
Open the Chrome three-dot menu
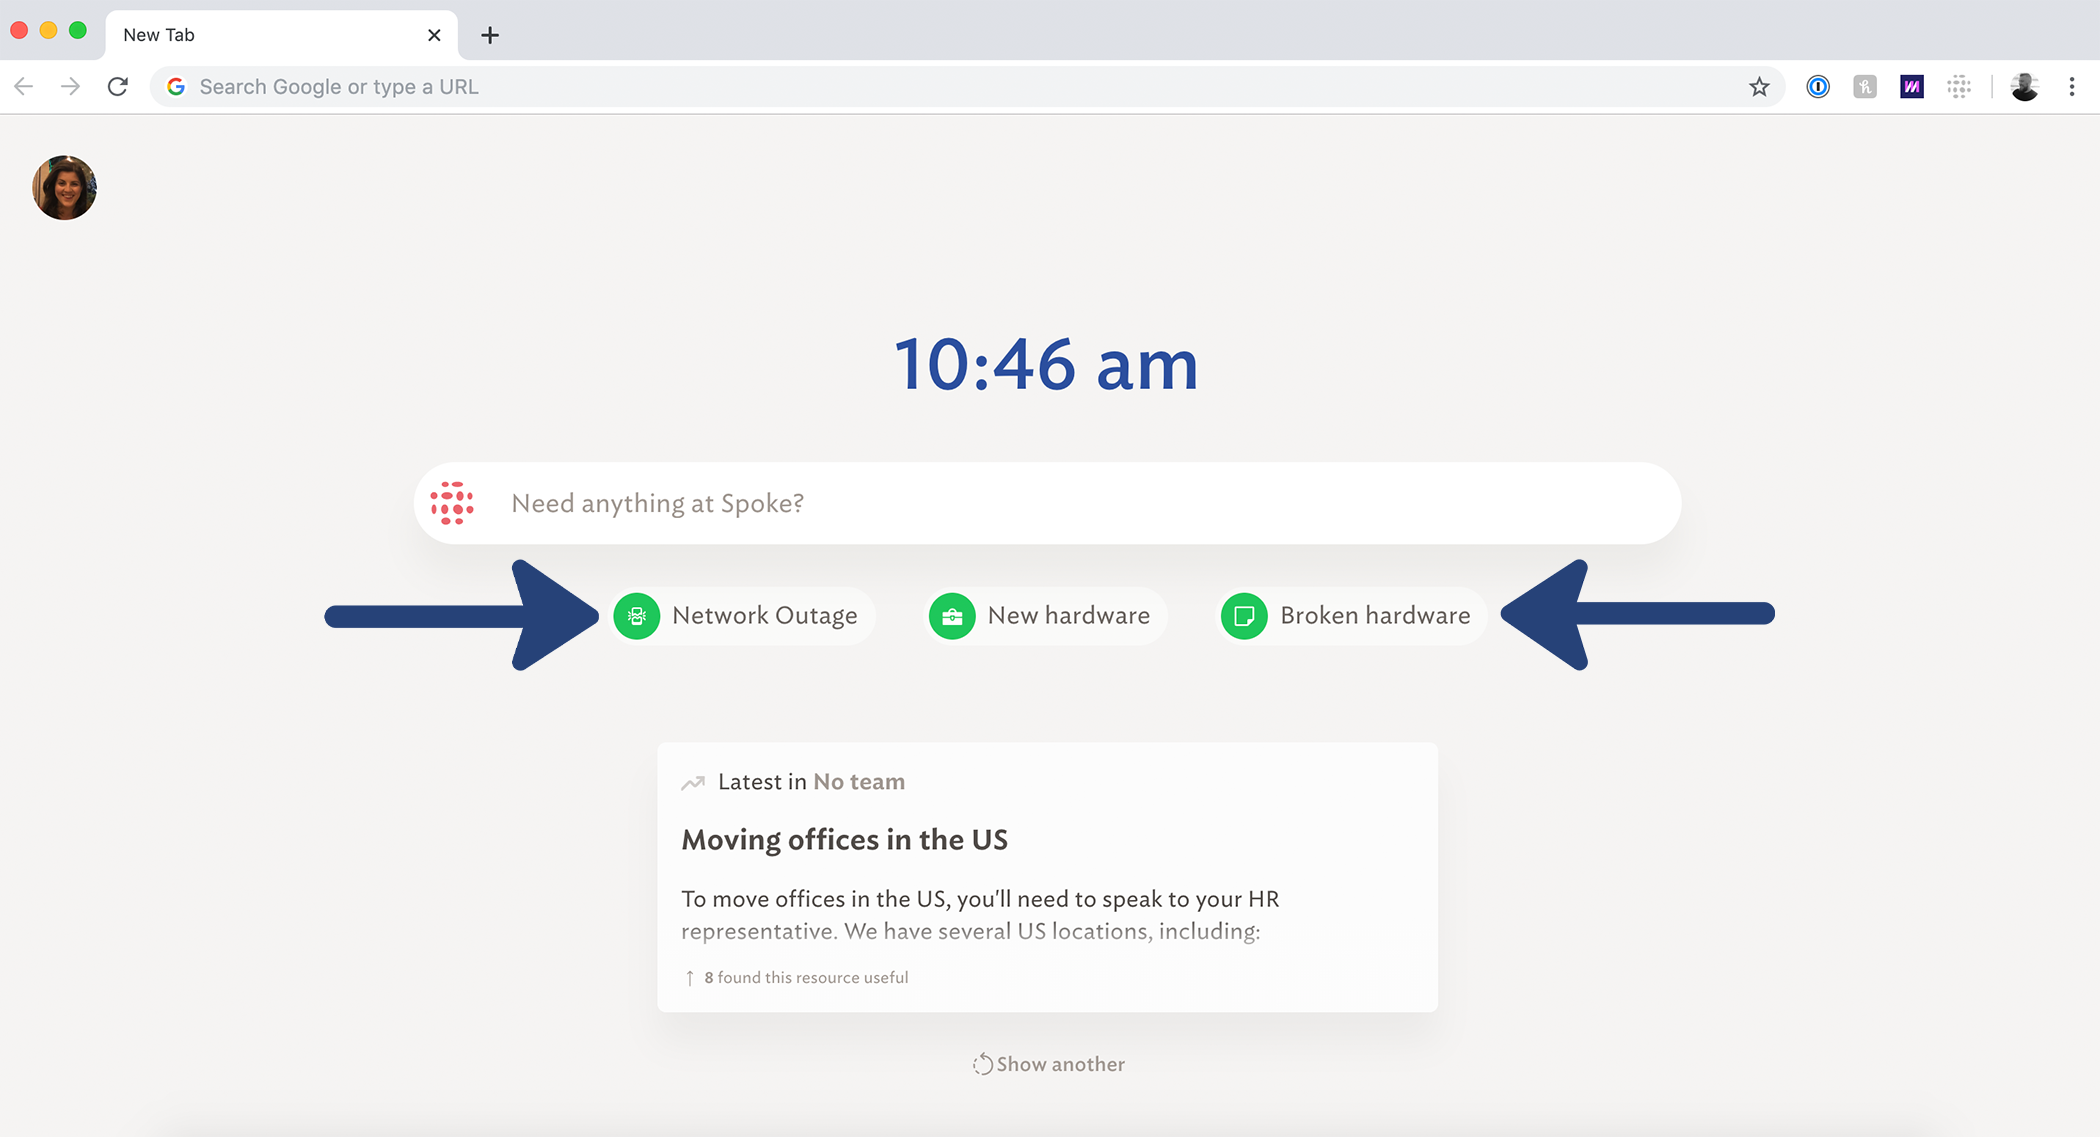(2072, 87)
